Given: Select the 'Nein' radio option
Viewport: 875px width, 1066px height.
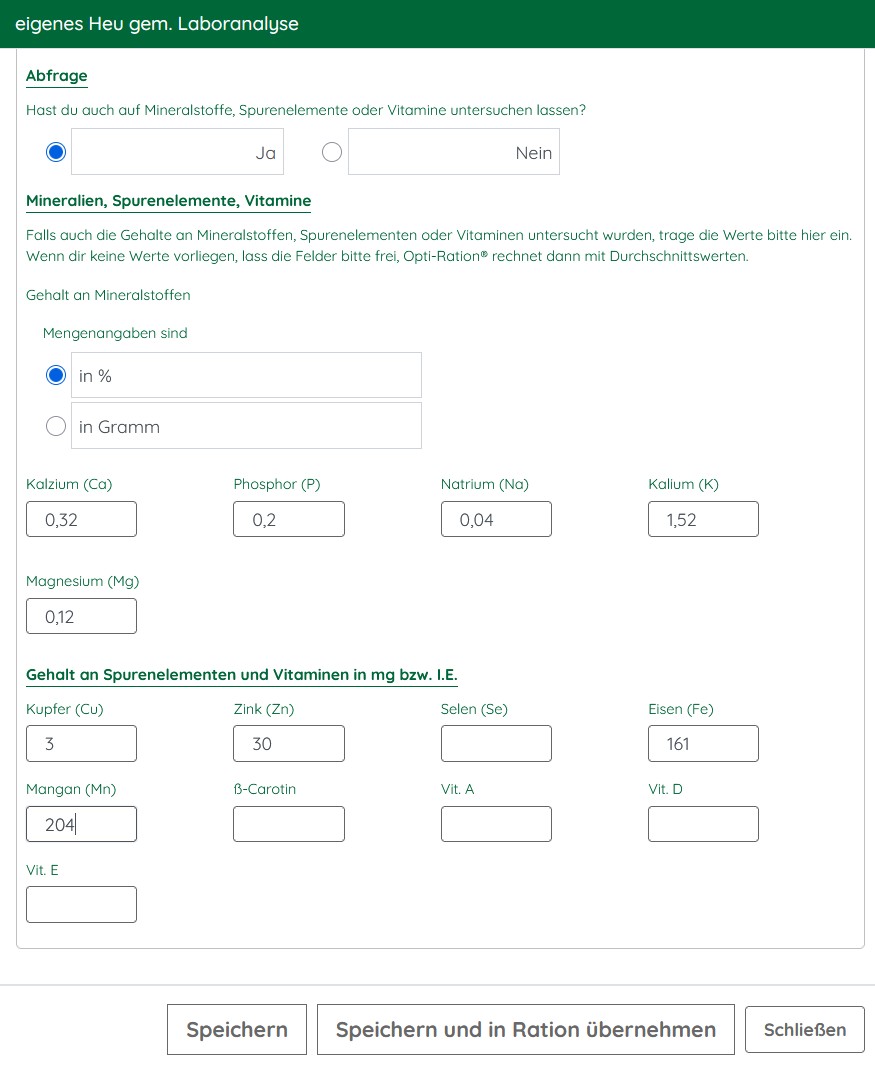Looking at the screenshot, I should (x=332, y=152).
